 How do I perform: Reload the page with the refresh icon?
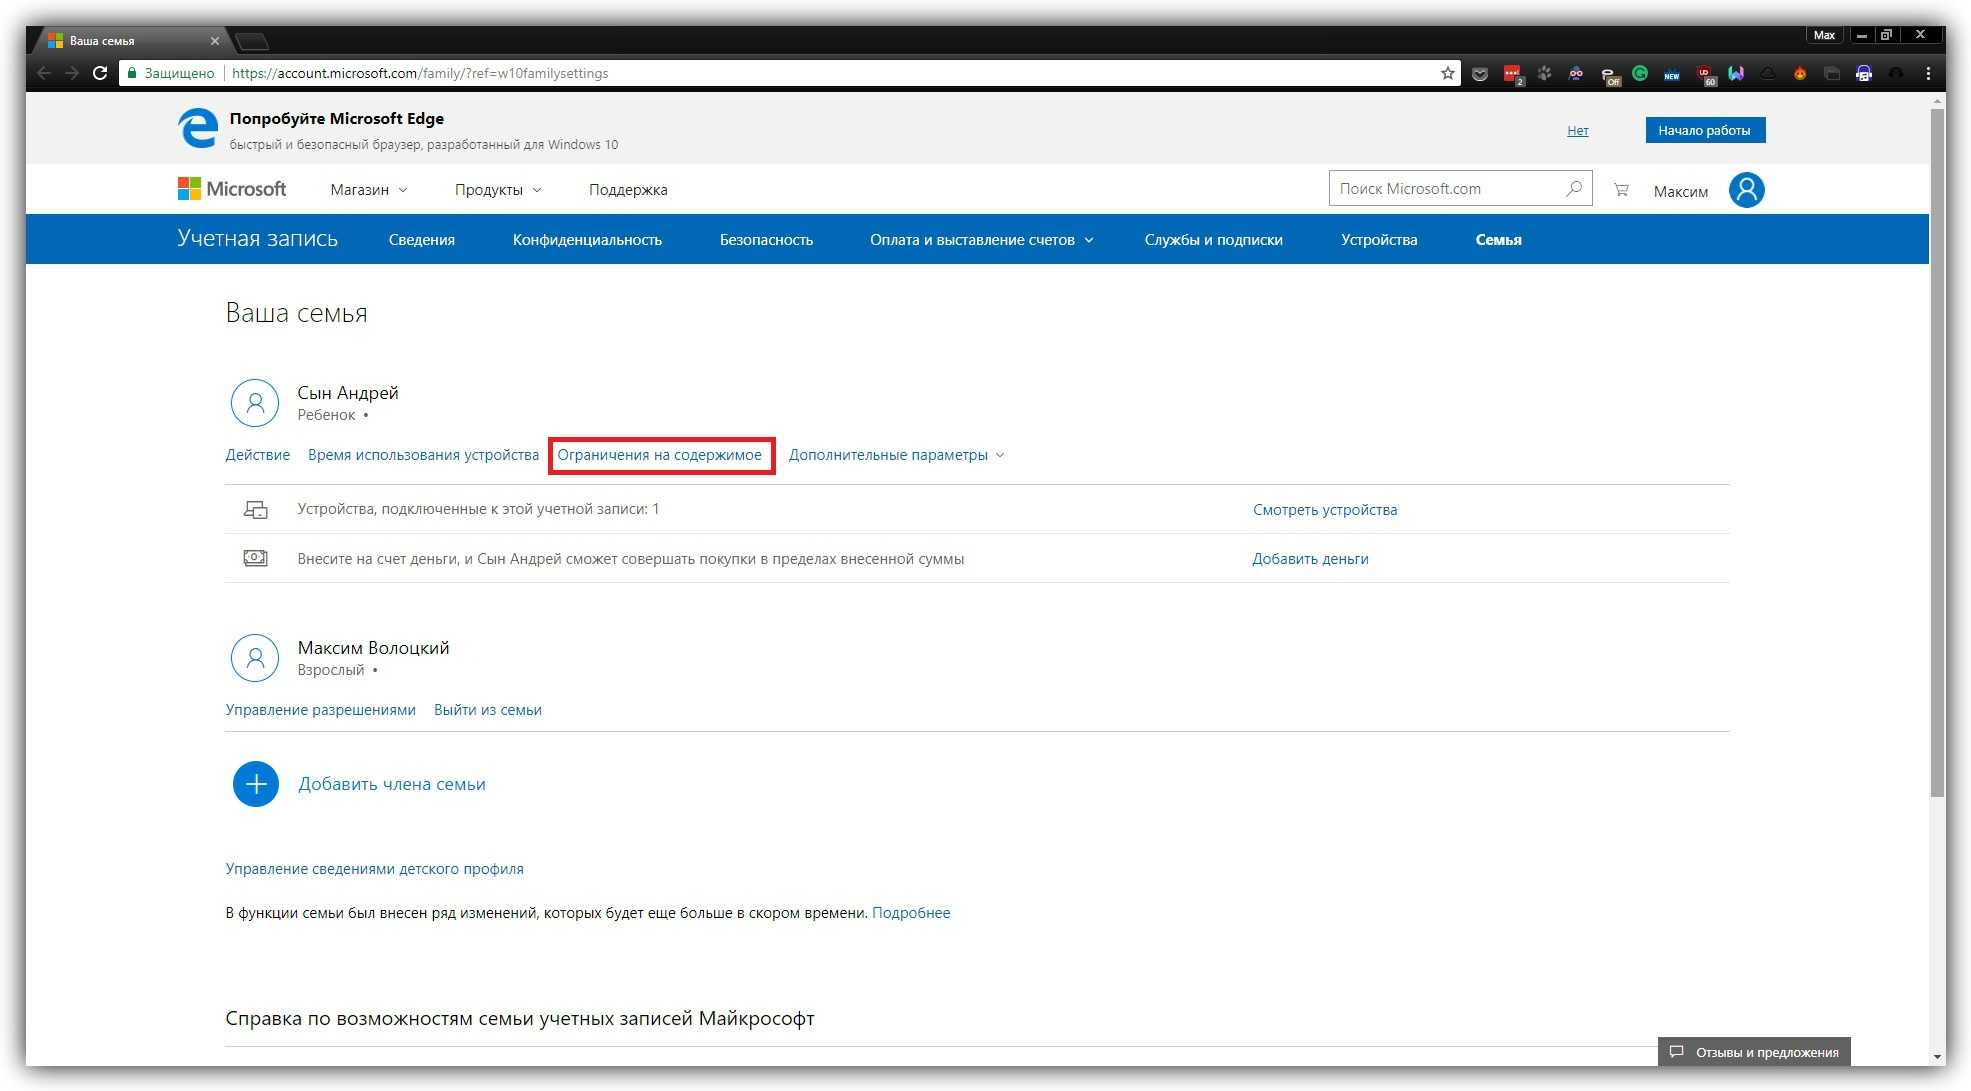coord(100,73)
